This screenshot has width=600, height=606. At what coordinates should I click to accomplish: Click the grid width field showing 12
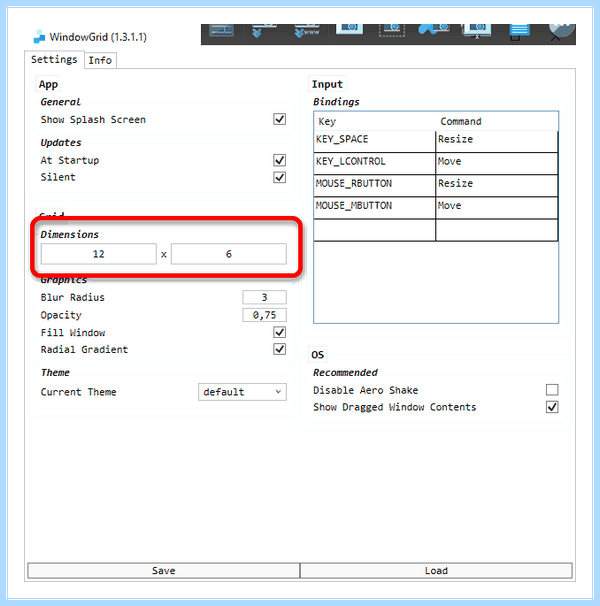coord(99,254)
